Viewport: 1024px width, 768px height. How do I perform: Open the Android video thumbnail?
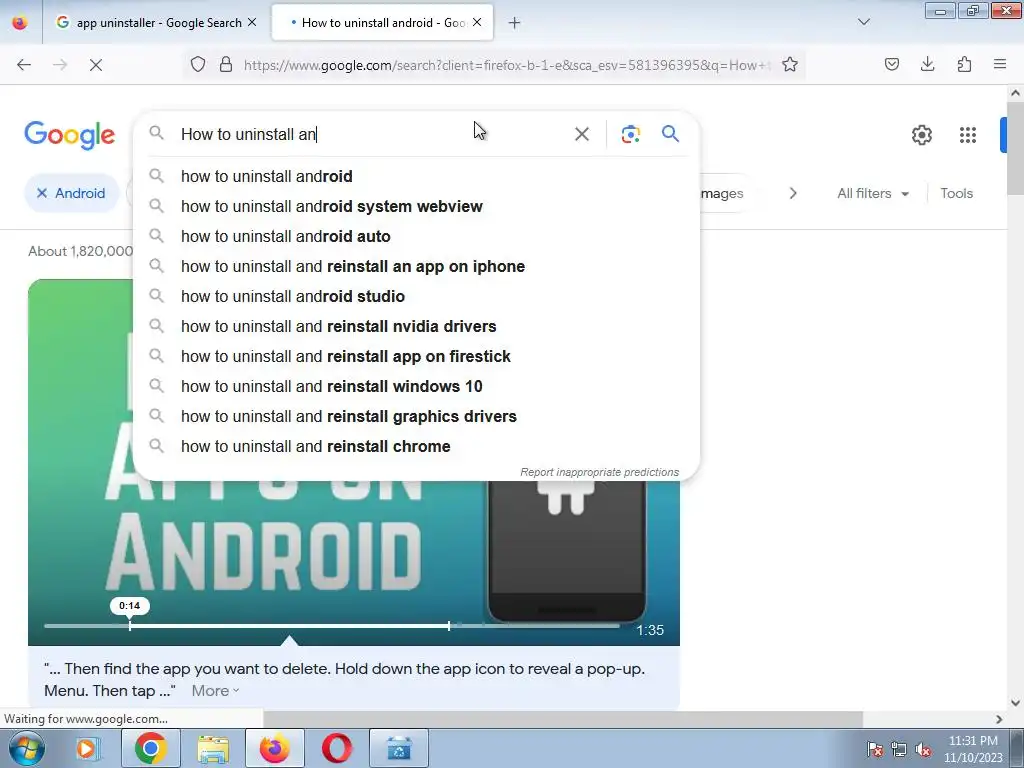coord(354,462)
